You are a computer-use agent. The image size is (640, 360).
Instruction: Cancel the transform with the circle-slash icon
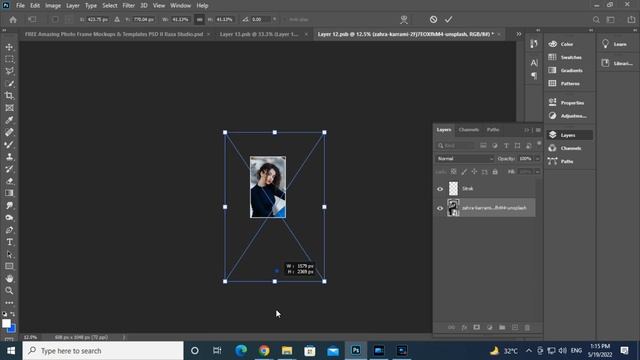(x=433, y=20)
